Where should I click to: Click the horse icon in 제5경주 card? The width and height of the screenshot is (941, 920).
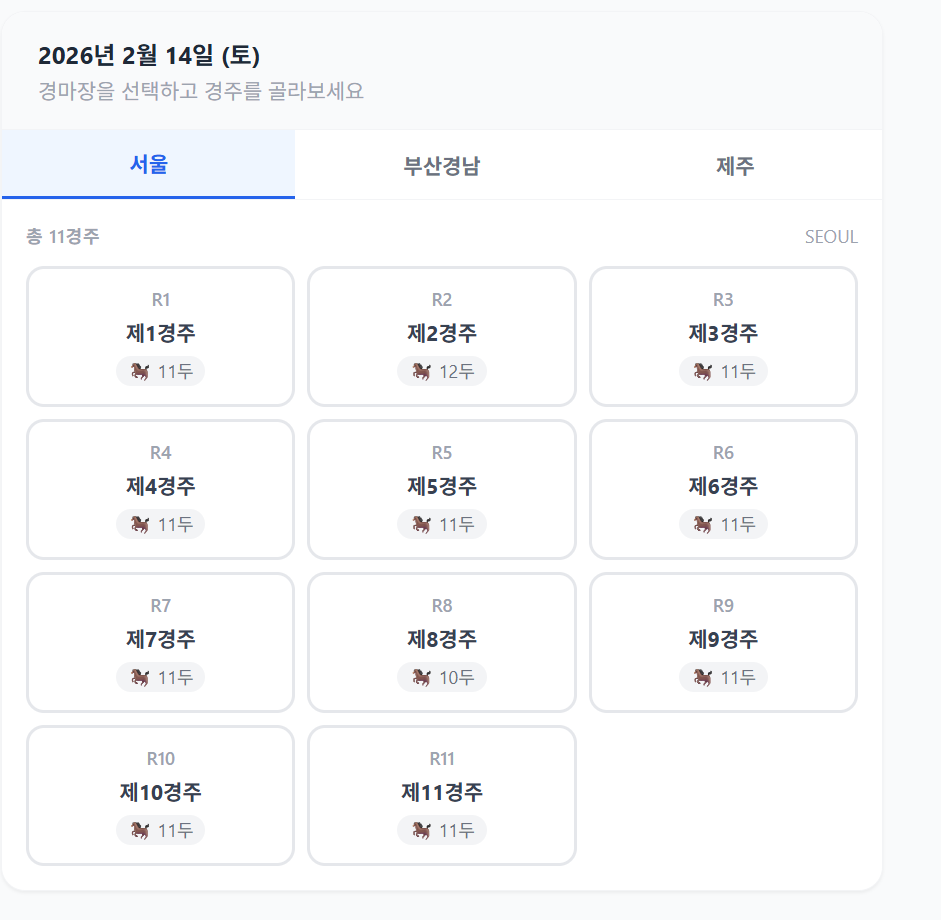[421, 525]
